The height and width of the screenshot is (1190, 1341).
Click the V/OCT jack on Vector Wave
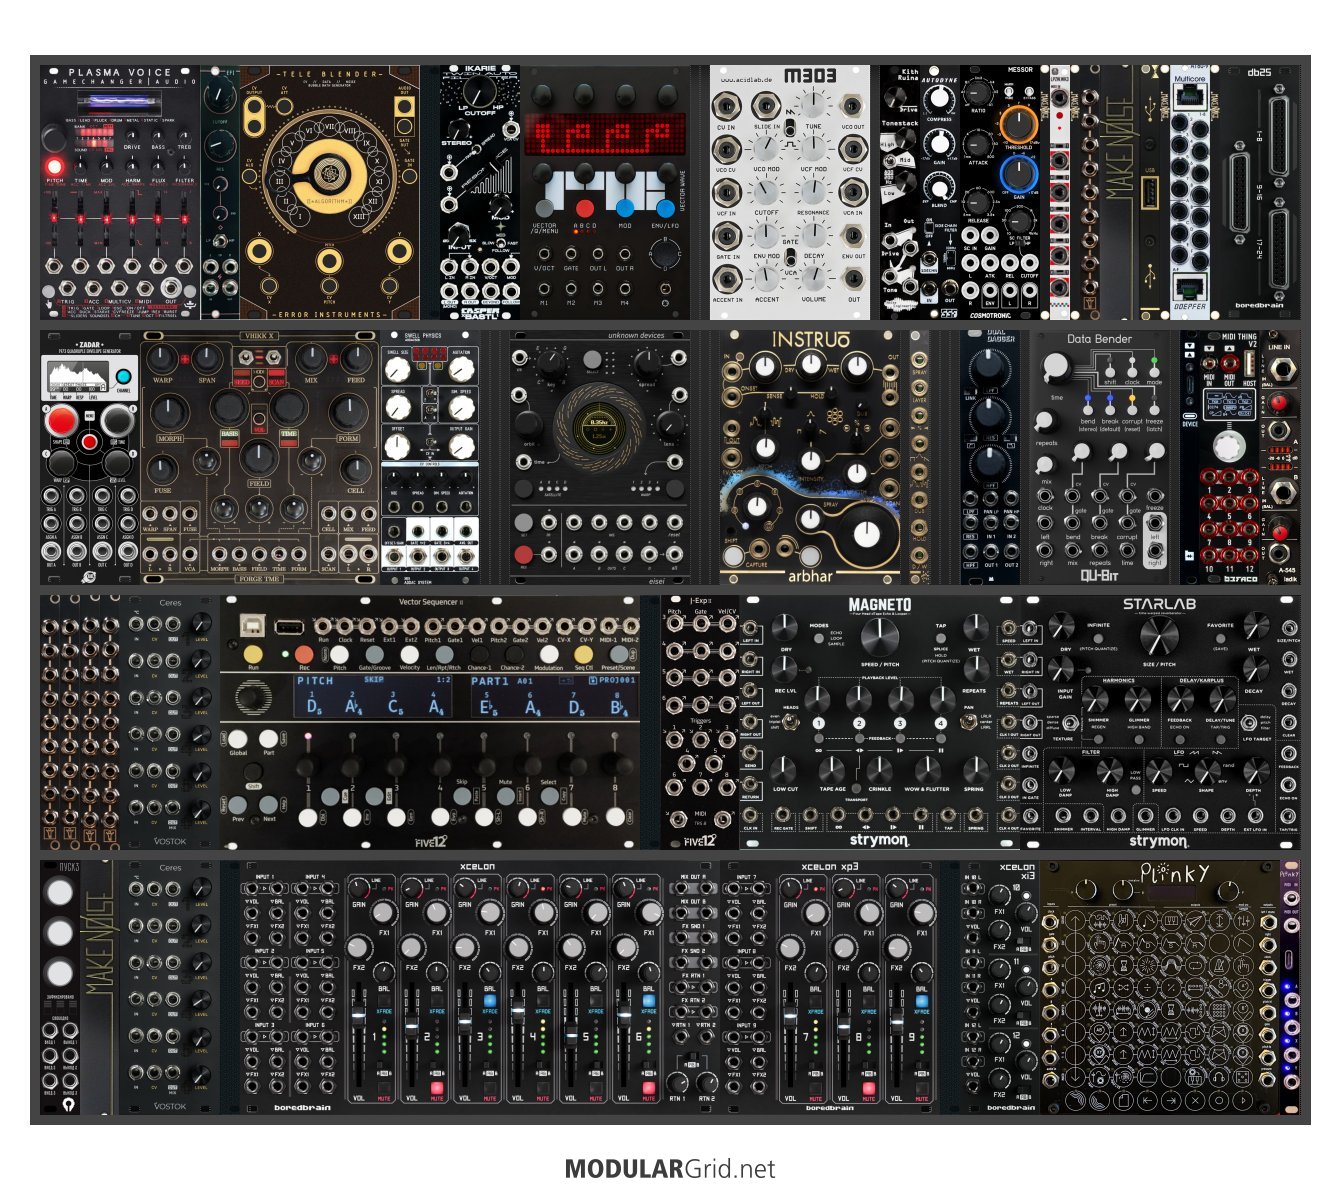click(x=544, y=255)
